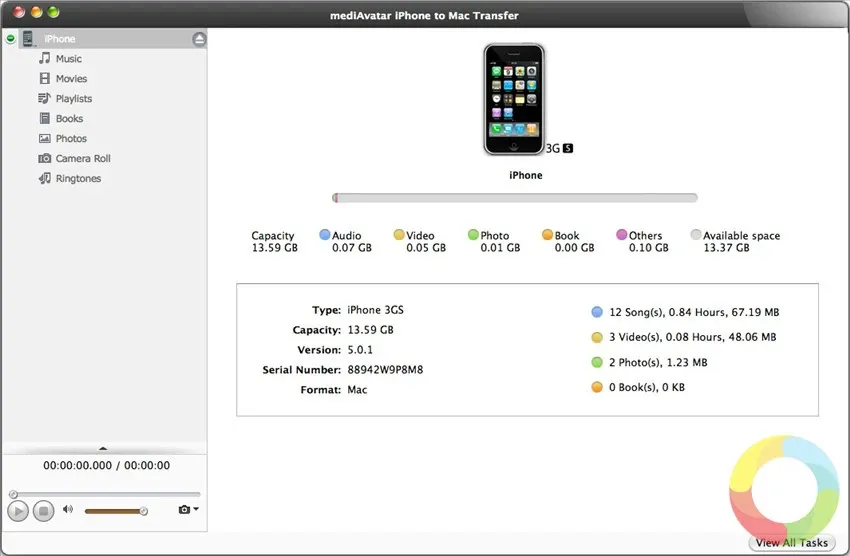Image resolution: width=850 pixels, height=556 pixels.
Task: Click the version value 5.0.1
Action: (x=360, y=350)
